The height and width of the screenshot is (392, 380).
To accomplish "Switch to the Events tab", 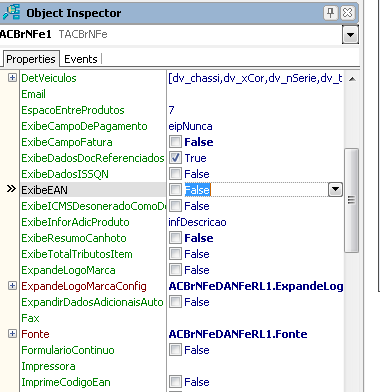I will pos(81,59).
